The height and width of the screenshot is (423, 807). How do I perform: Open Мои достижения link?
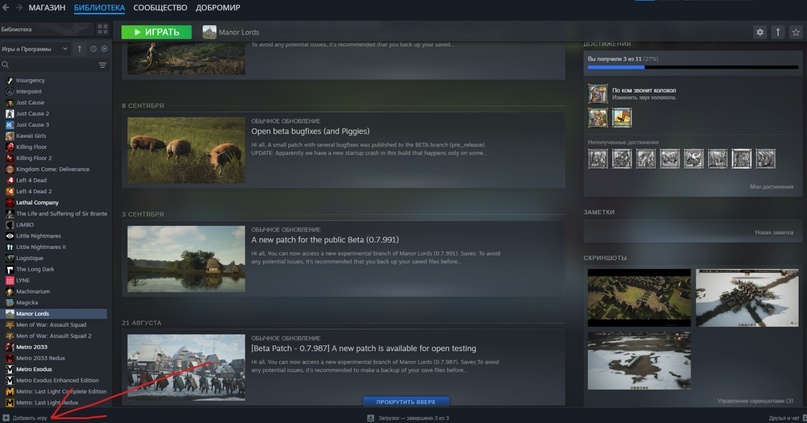pyautogui.click(x=771, y=187)
